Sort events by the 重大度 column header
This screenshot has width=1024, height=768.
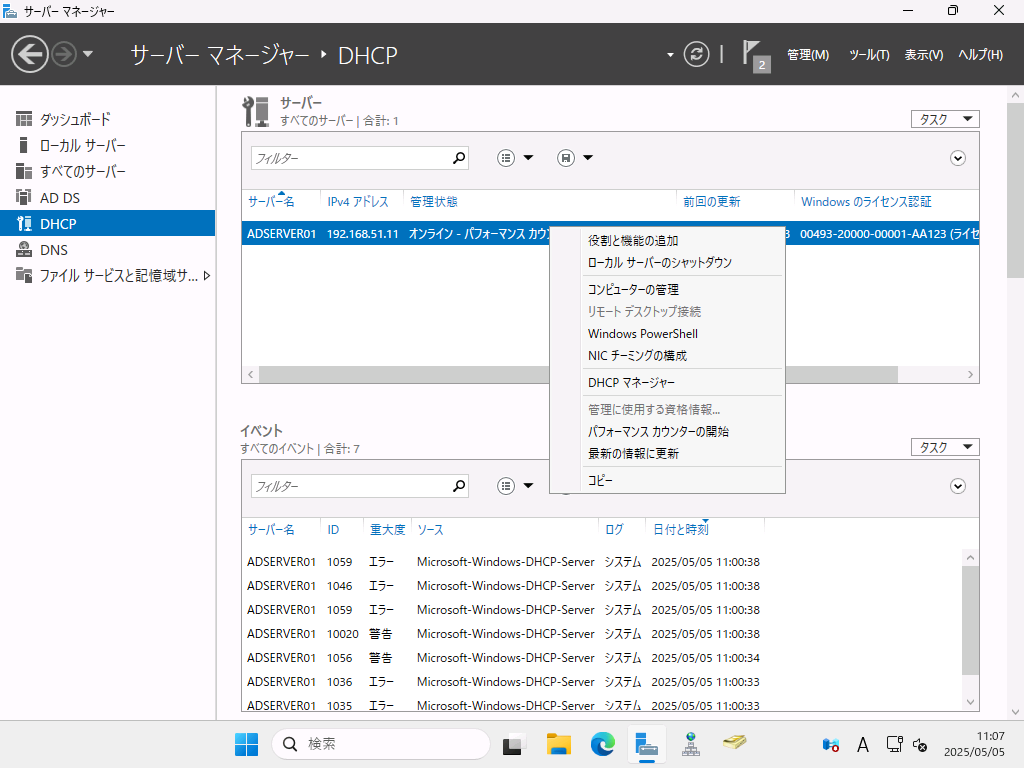387,530
